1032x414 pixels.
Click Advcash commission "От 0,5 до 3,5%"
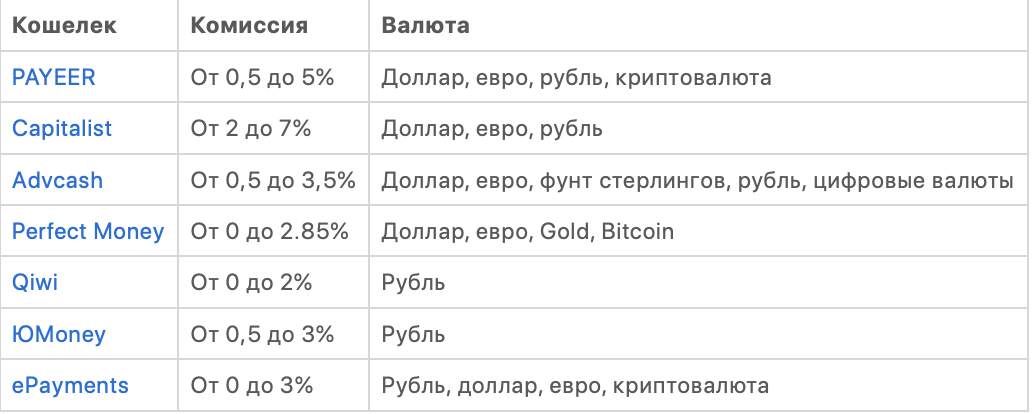pyautogui.click(x=273, y=181)
